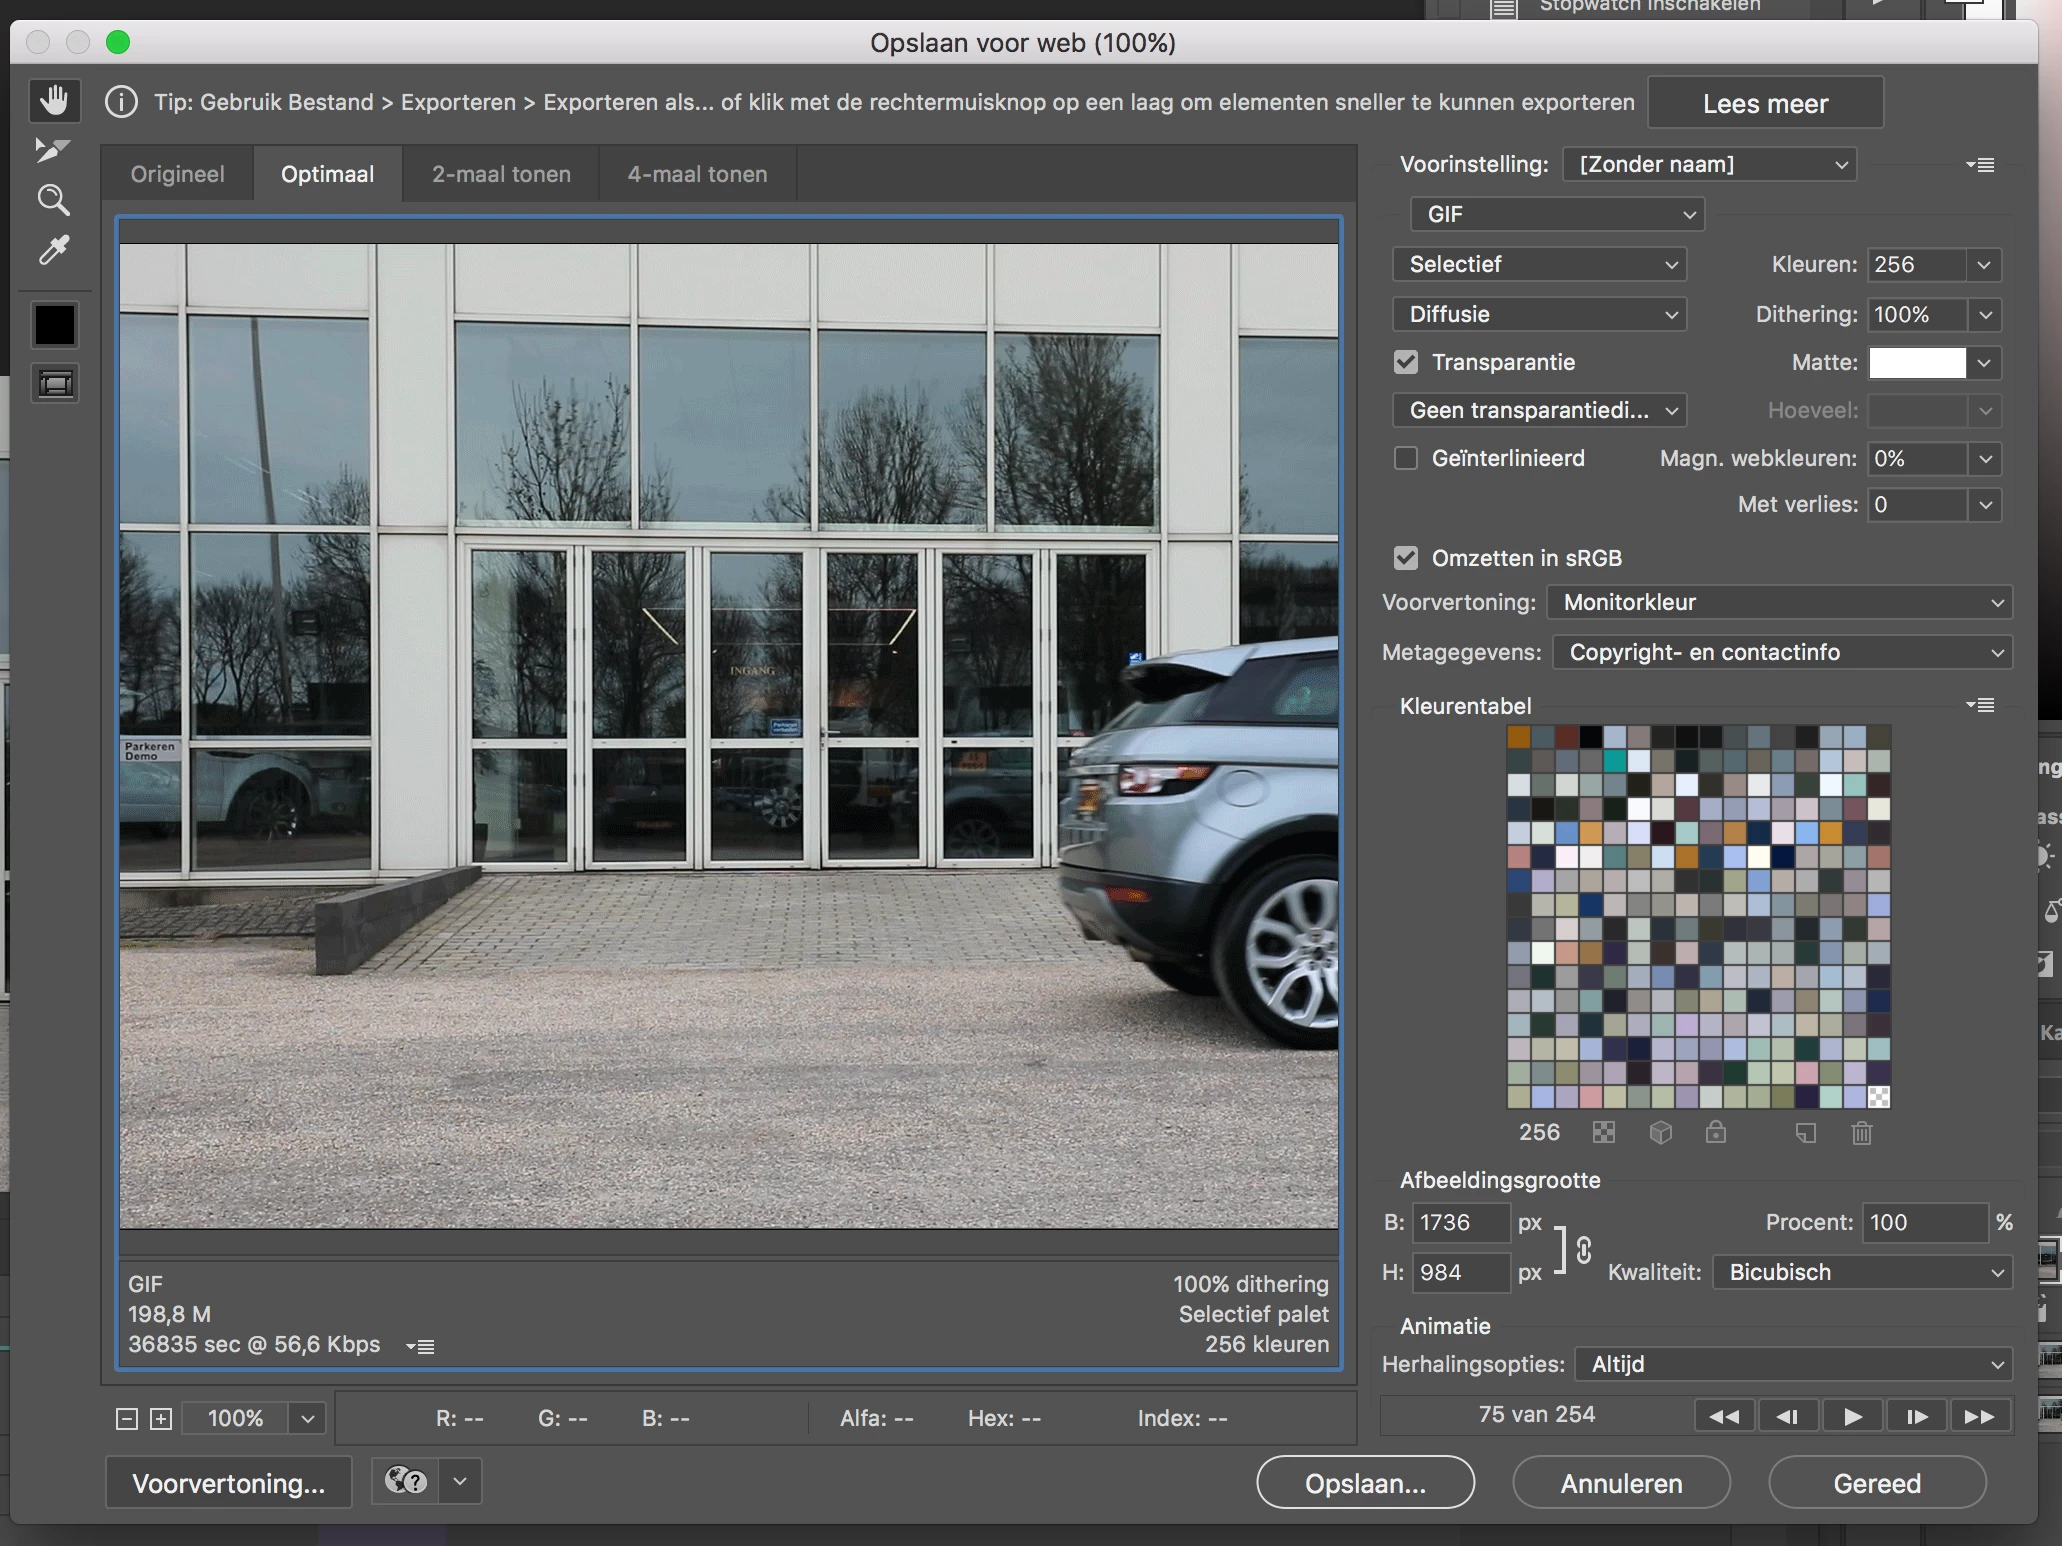Select the Hand tool
The image size is (2062, 1546).
coord(54,100)
